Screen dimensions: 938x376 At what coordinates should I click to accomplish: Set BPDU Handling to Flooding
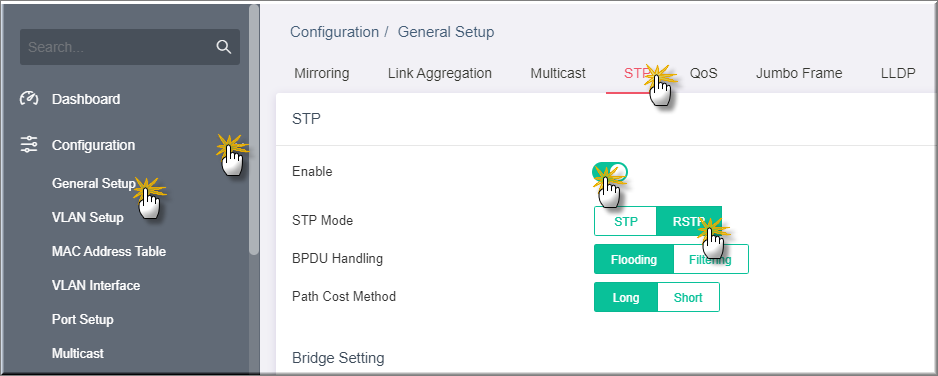(x=634, y=259)
